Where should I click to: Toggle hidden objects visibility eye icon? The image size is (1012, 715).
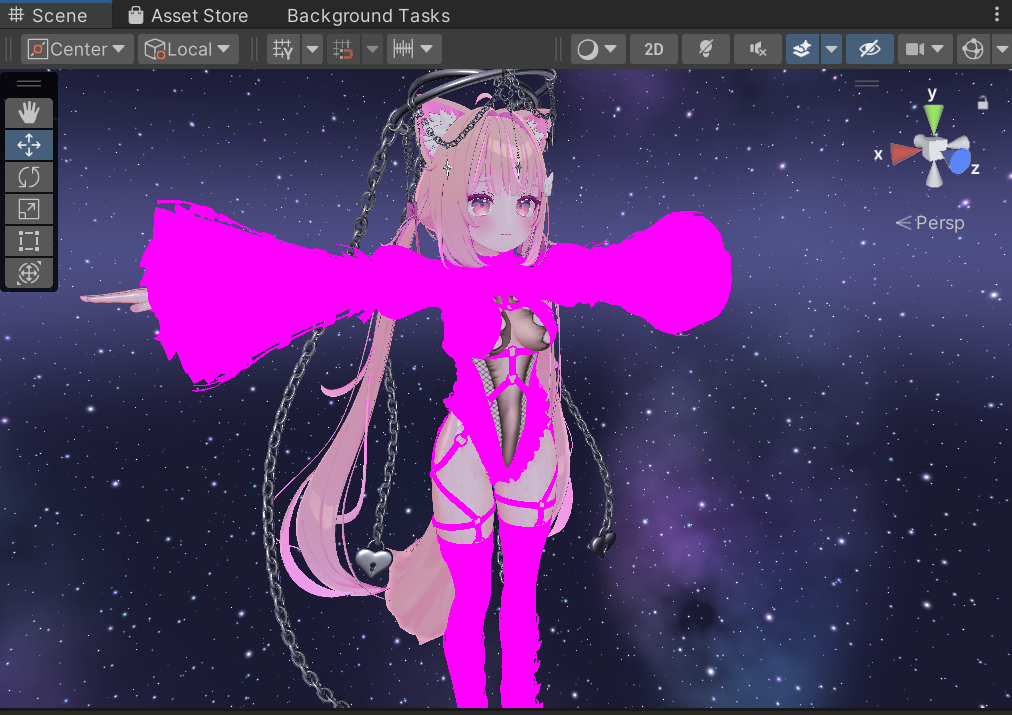click(869, 49)
